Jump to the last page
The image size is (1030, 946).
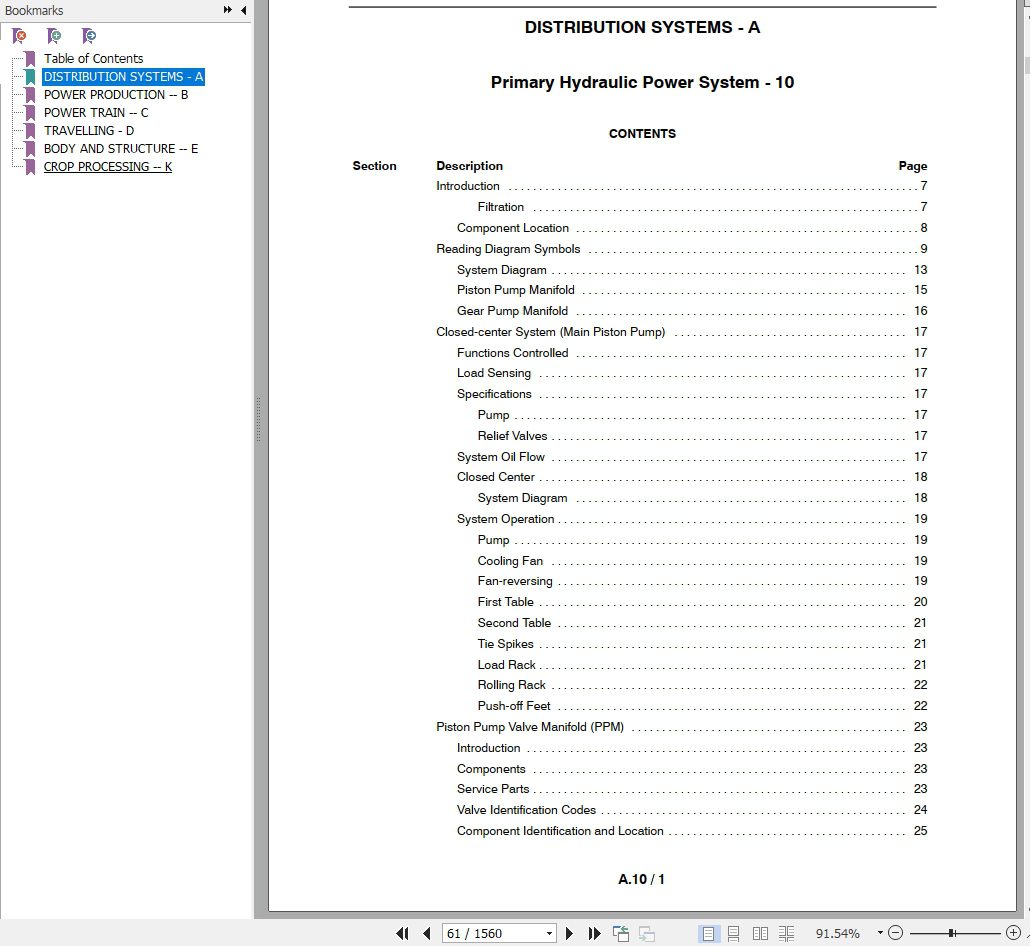(594, 933)
